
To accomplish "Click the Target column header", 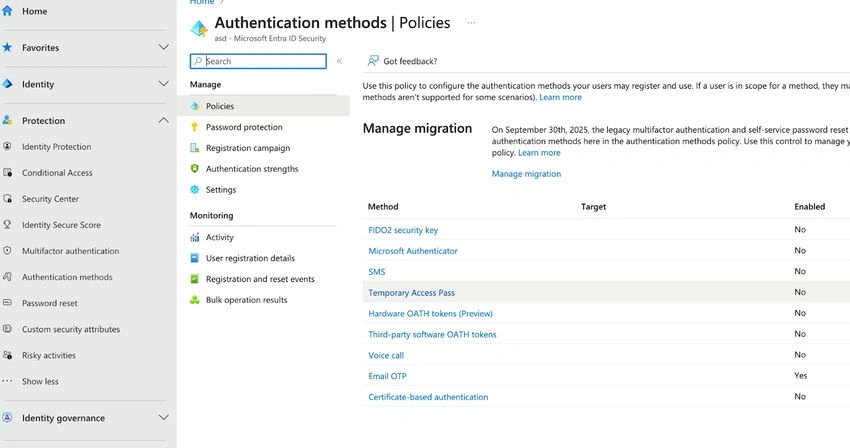I will [594, 207].
